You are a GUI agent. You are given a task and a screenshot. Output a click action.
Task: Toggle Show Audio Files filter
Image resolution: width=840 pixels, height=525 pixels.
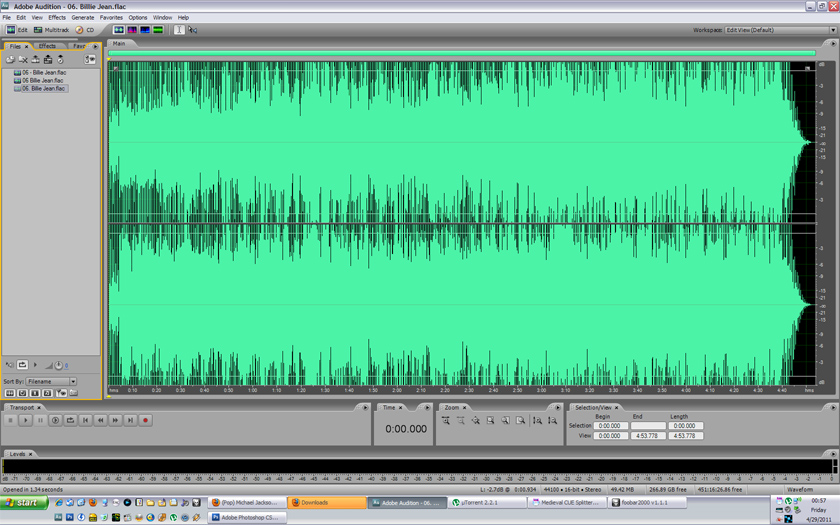[10, 393]
